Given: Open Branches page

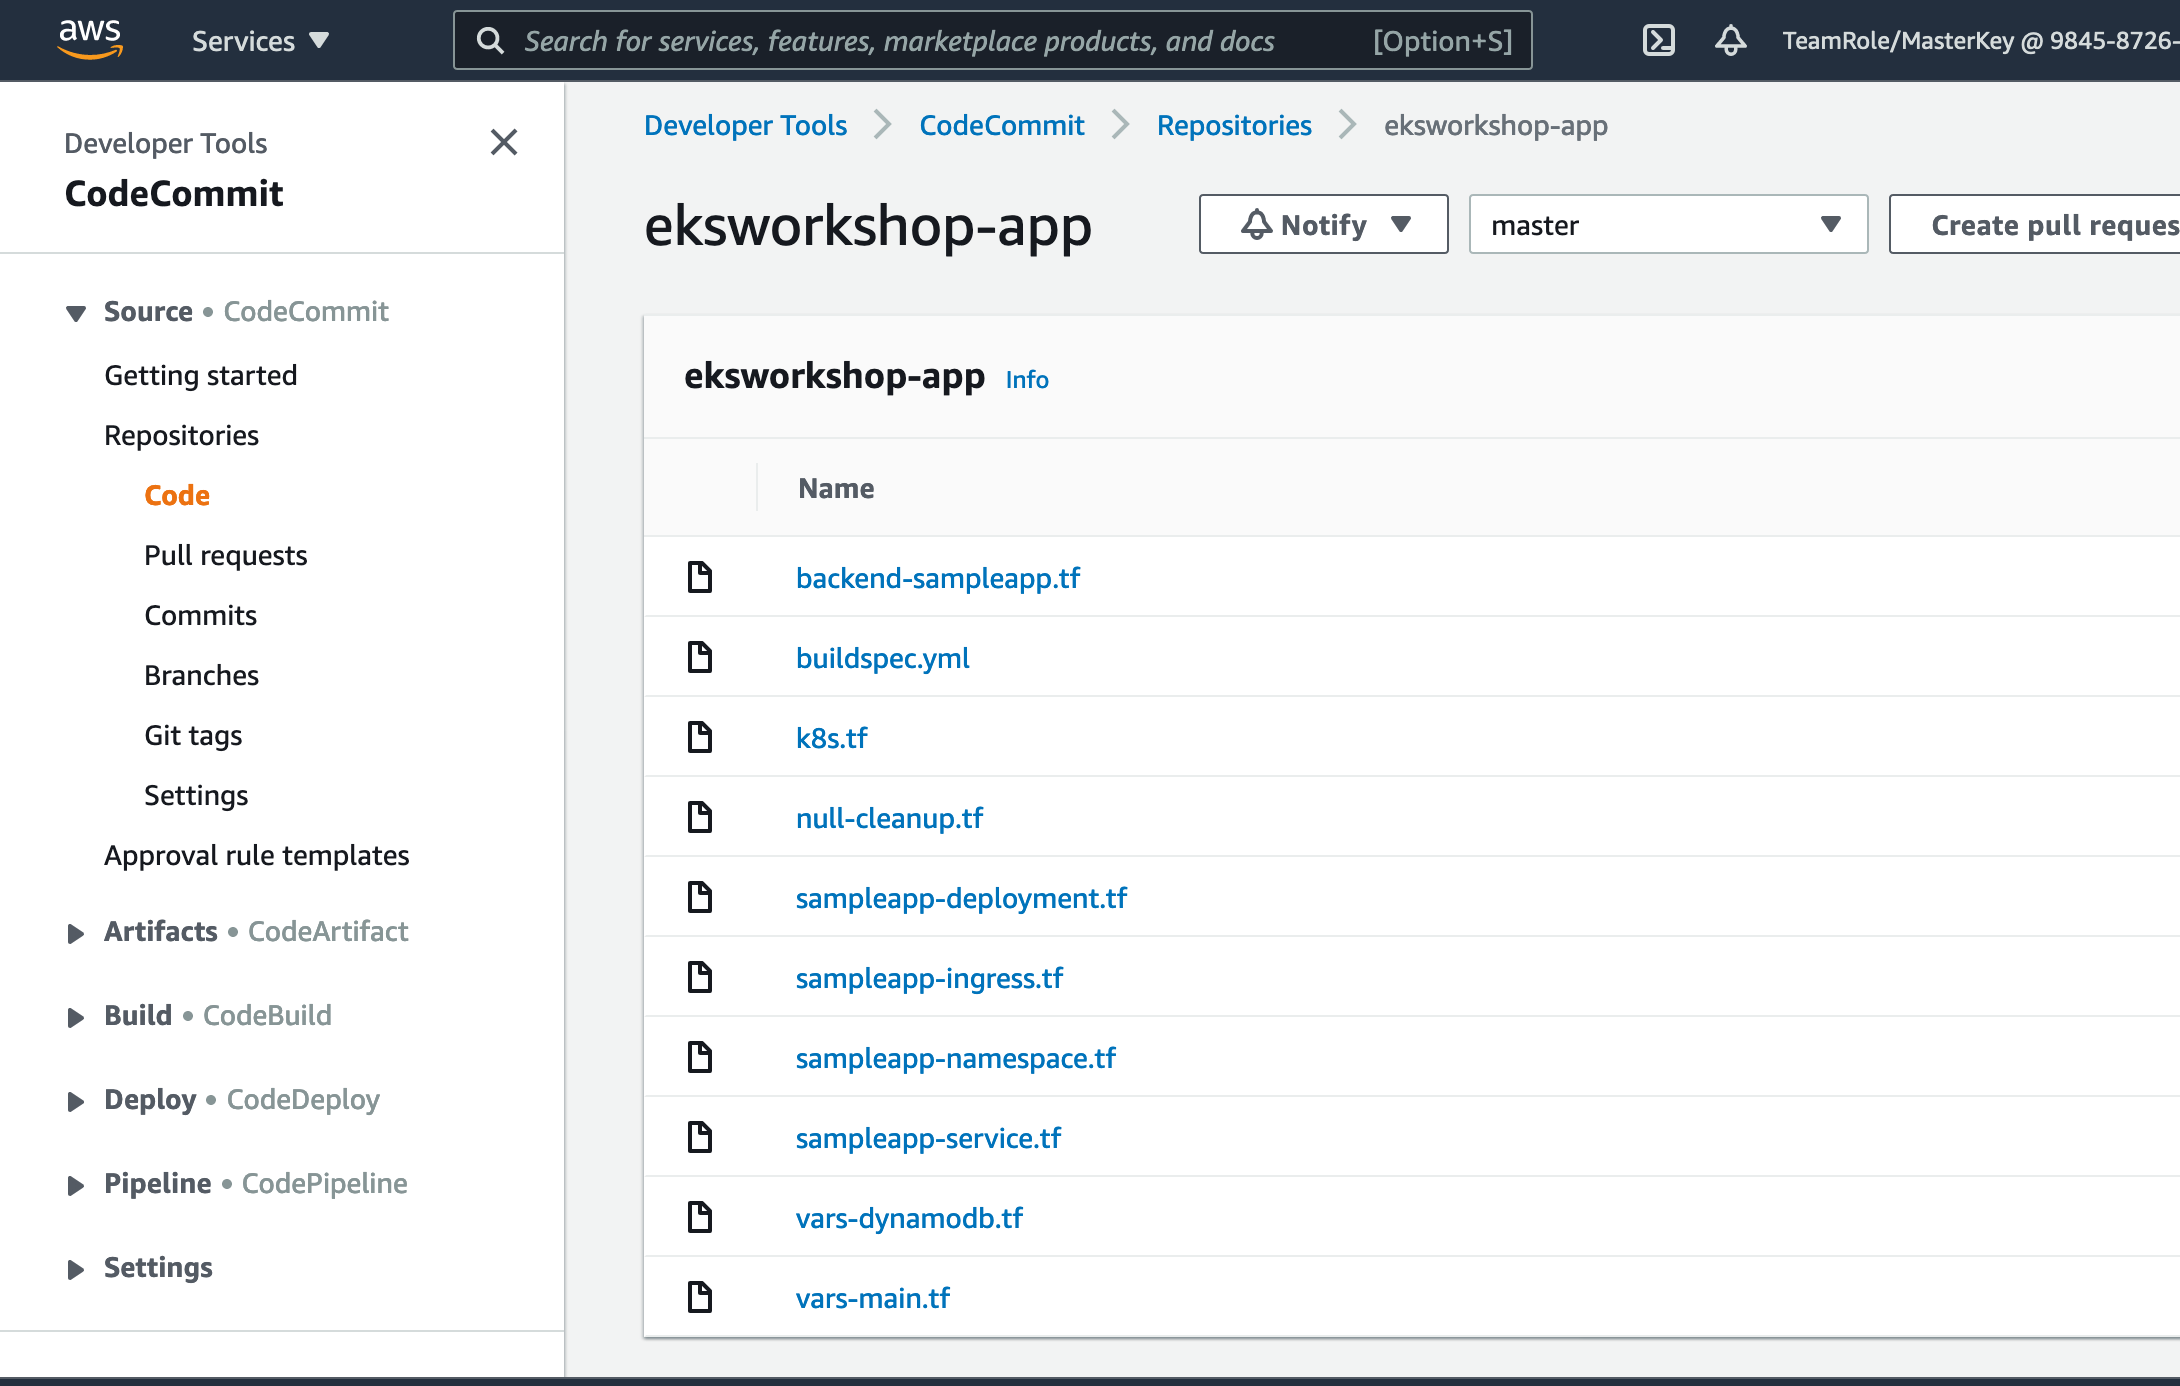Looking at the screenshot, I should click(202, 675).
